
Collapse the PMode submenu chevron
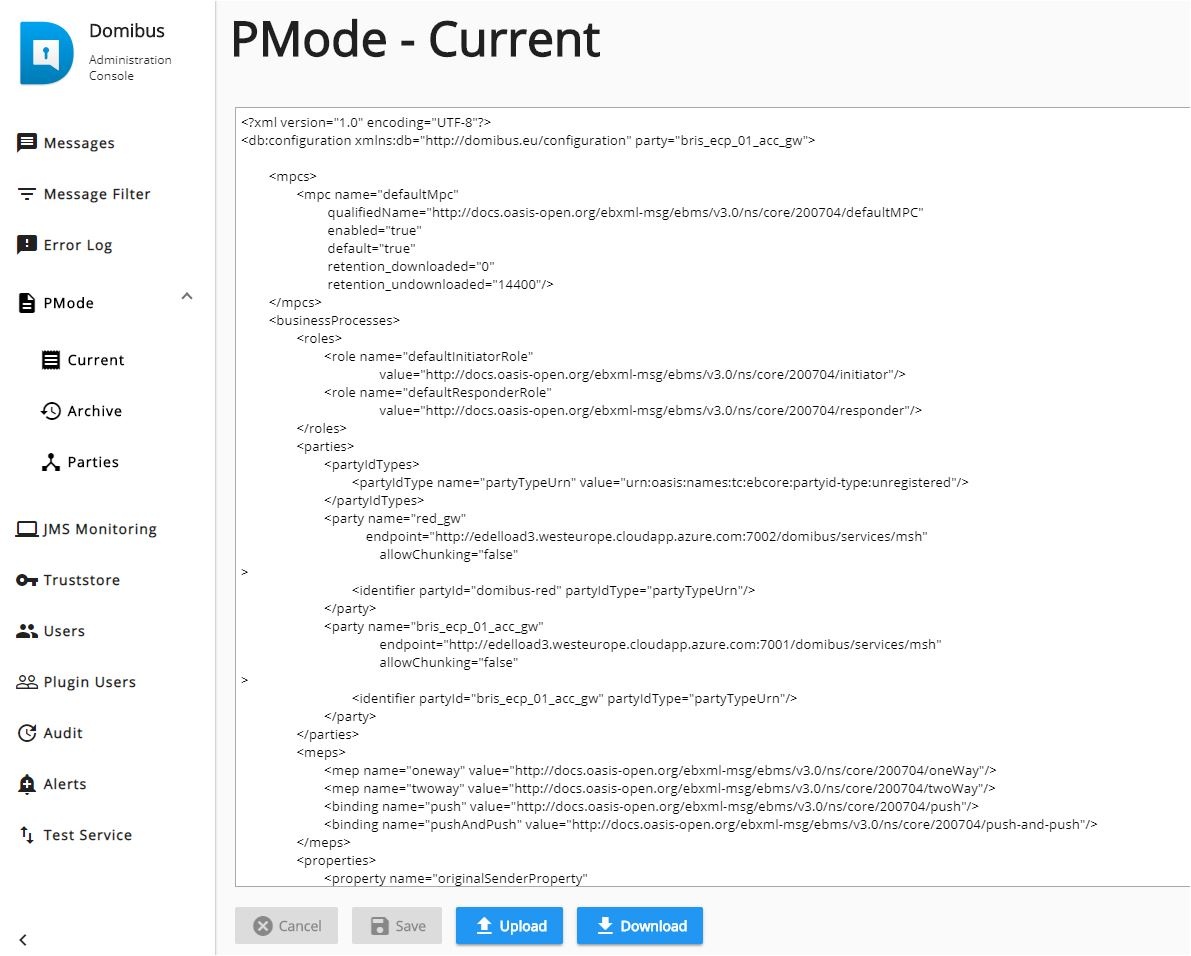coord(186,296)
